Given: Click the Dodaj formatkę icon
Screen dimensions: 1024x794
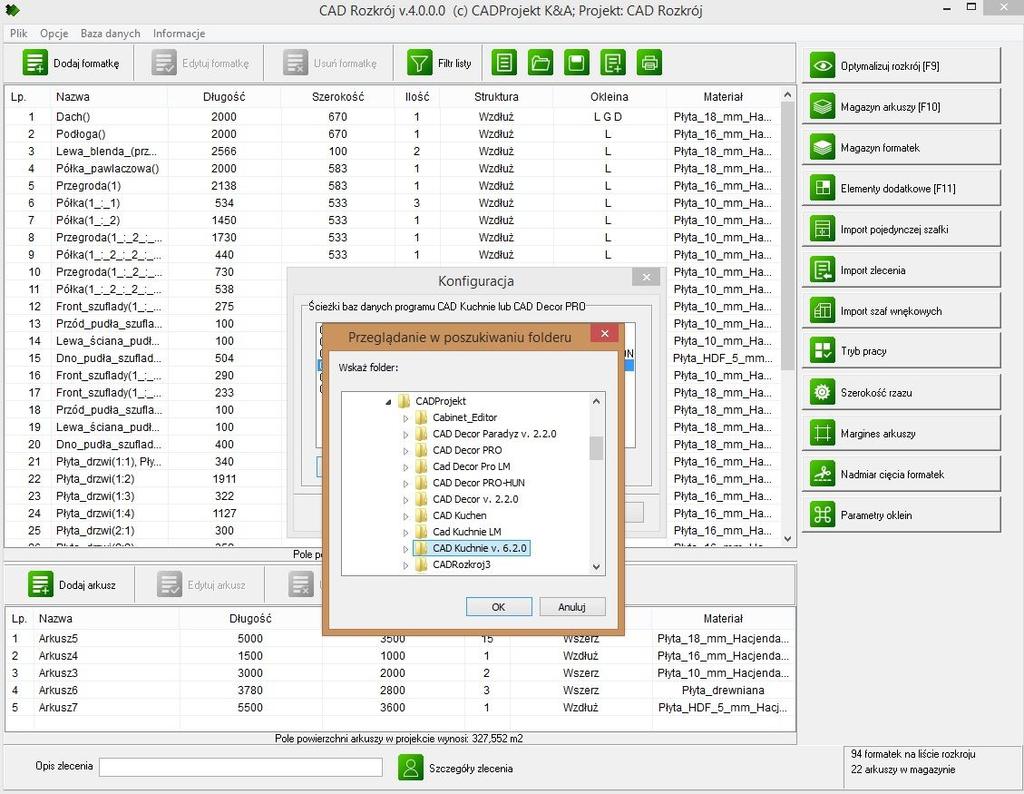Looking at the screenshot, I should [35, 63].
